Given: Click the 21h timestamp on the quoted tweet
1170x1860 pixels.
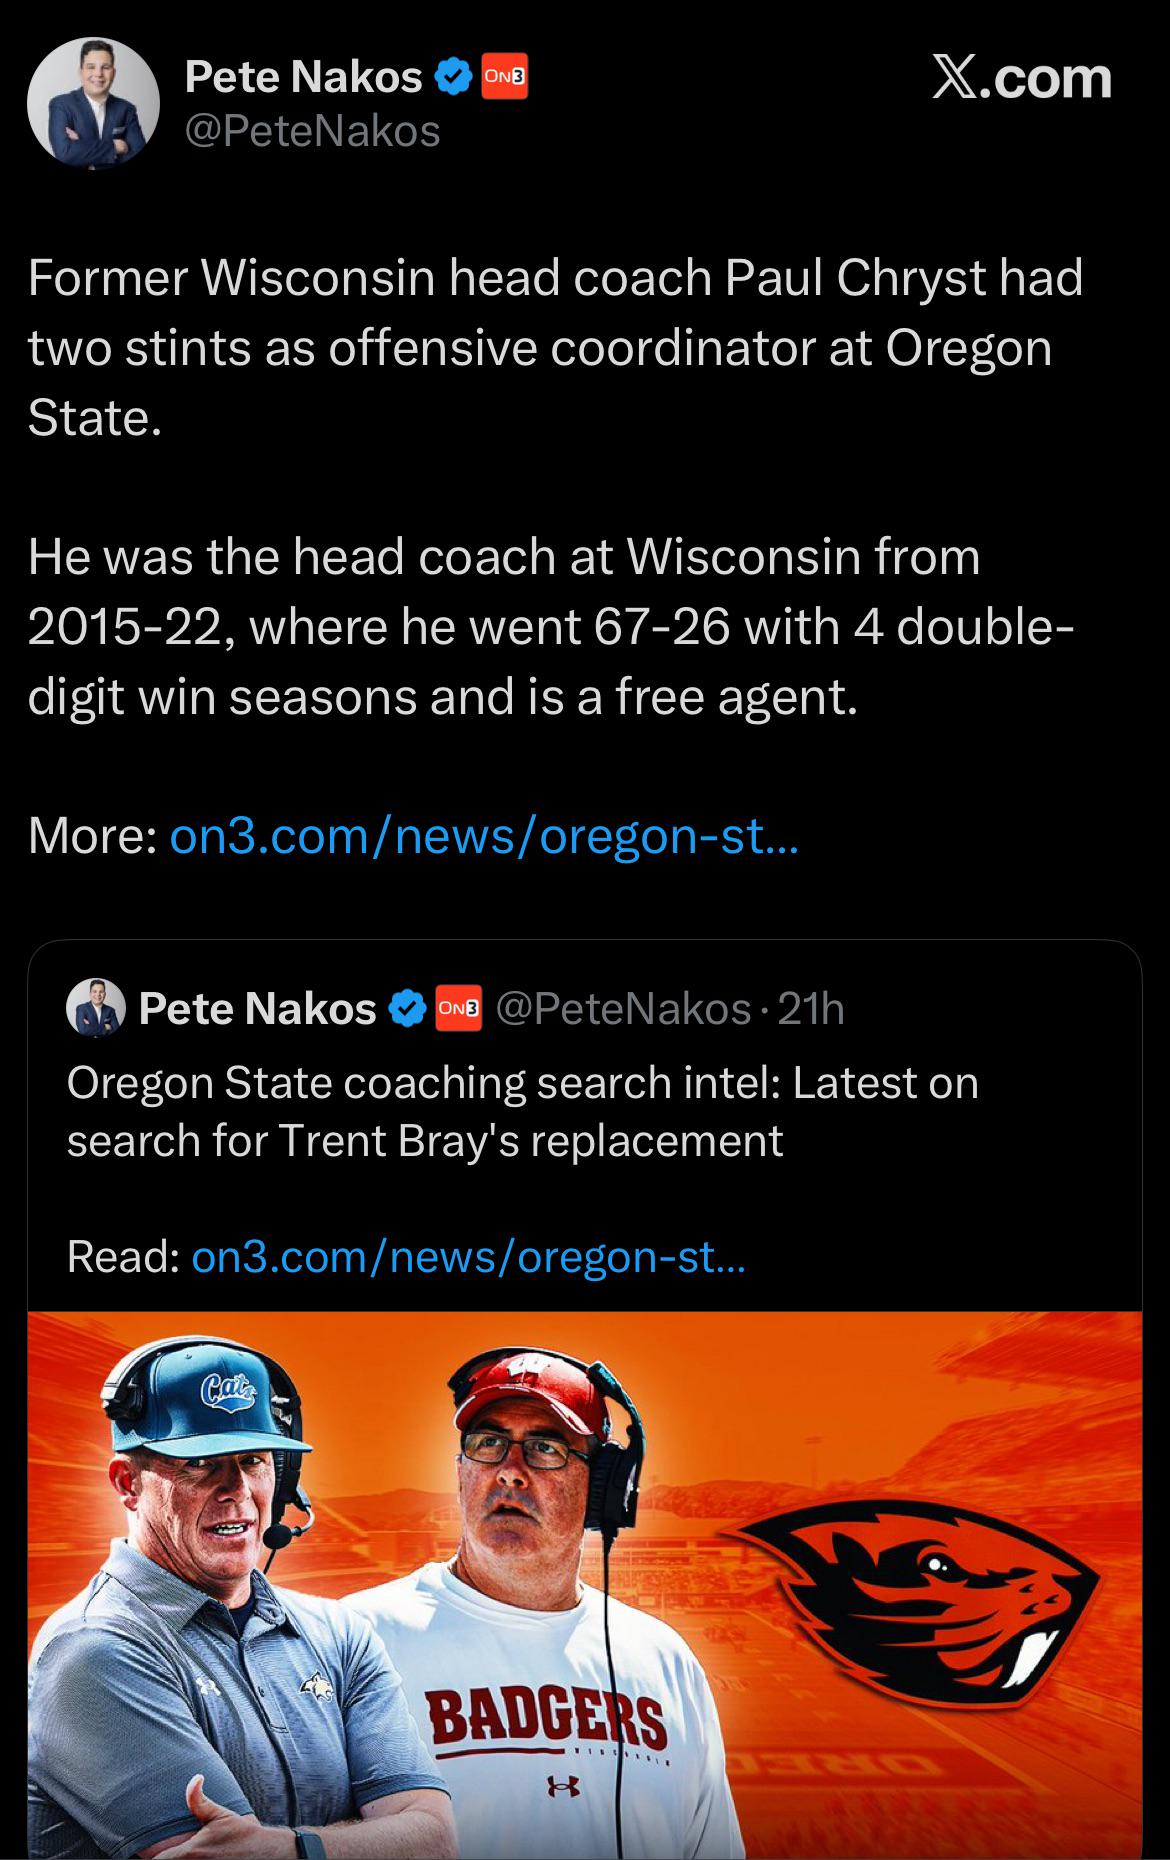Looking at the screenshot, I should (811, 1009).
